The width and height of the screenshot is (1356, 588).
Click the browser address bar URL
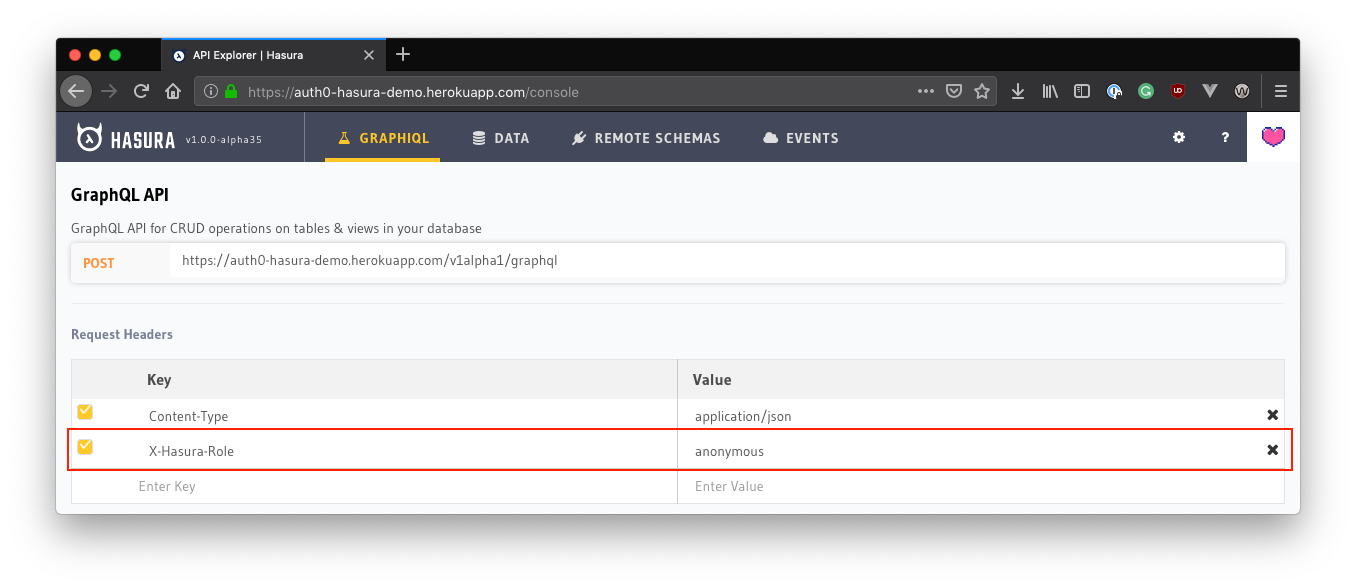413,92
